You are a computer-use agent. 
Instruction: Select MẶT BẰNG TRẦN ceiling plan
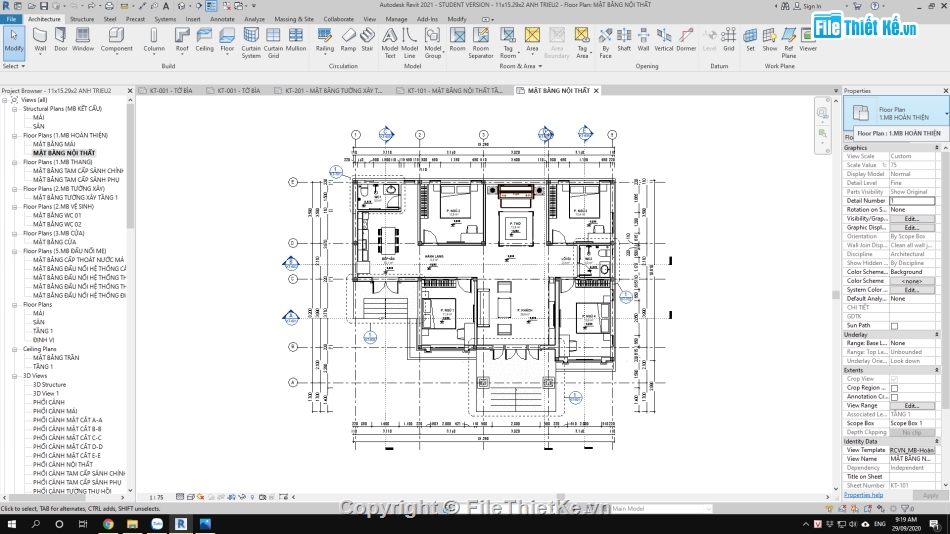click(56, 358)
